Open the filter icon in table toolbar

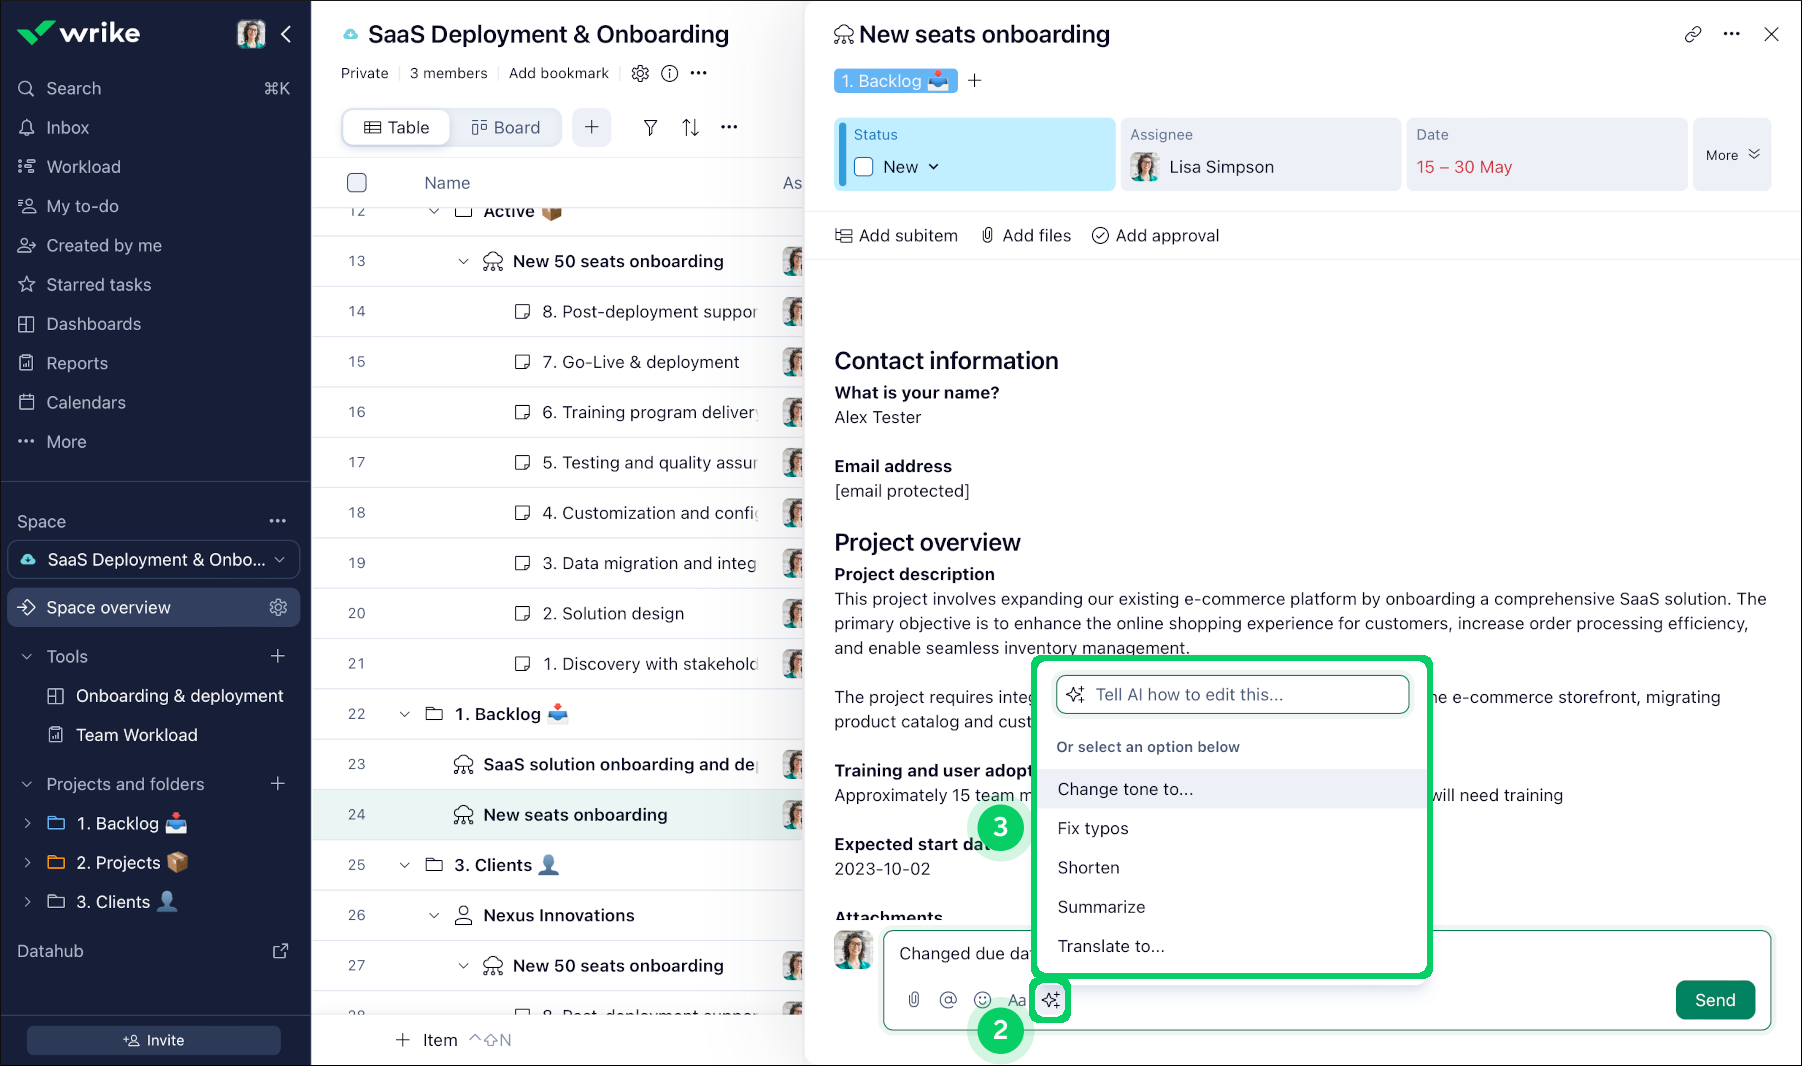[x=650, y=127]
